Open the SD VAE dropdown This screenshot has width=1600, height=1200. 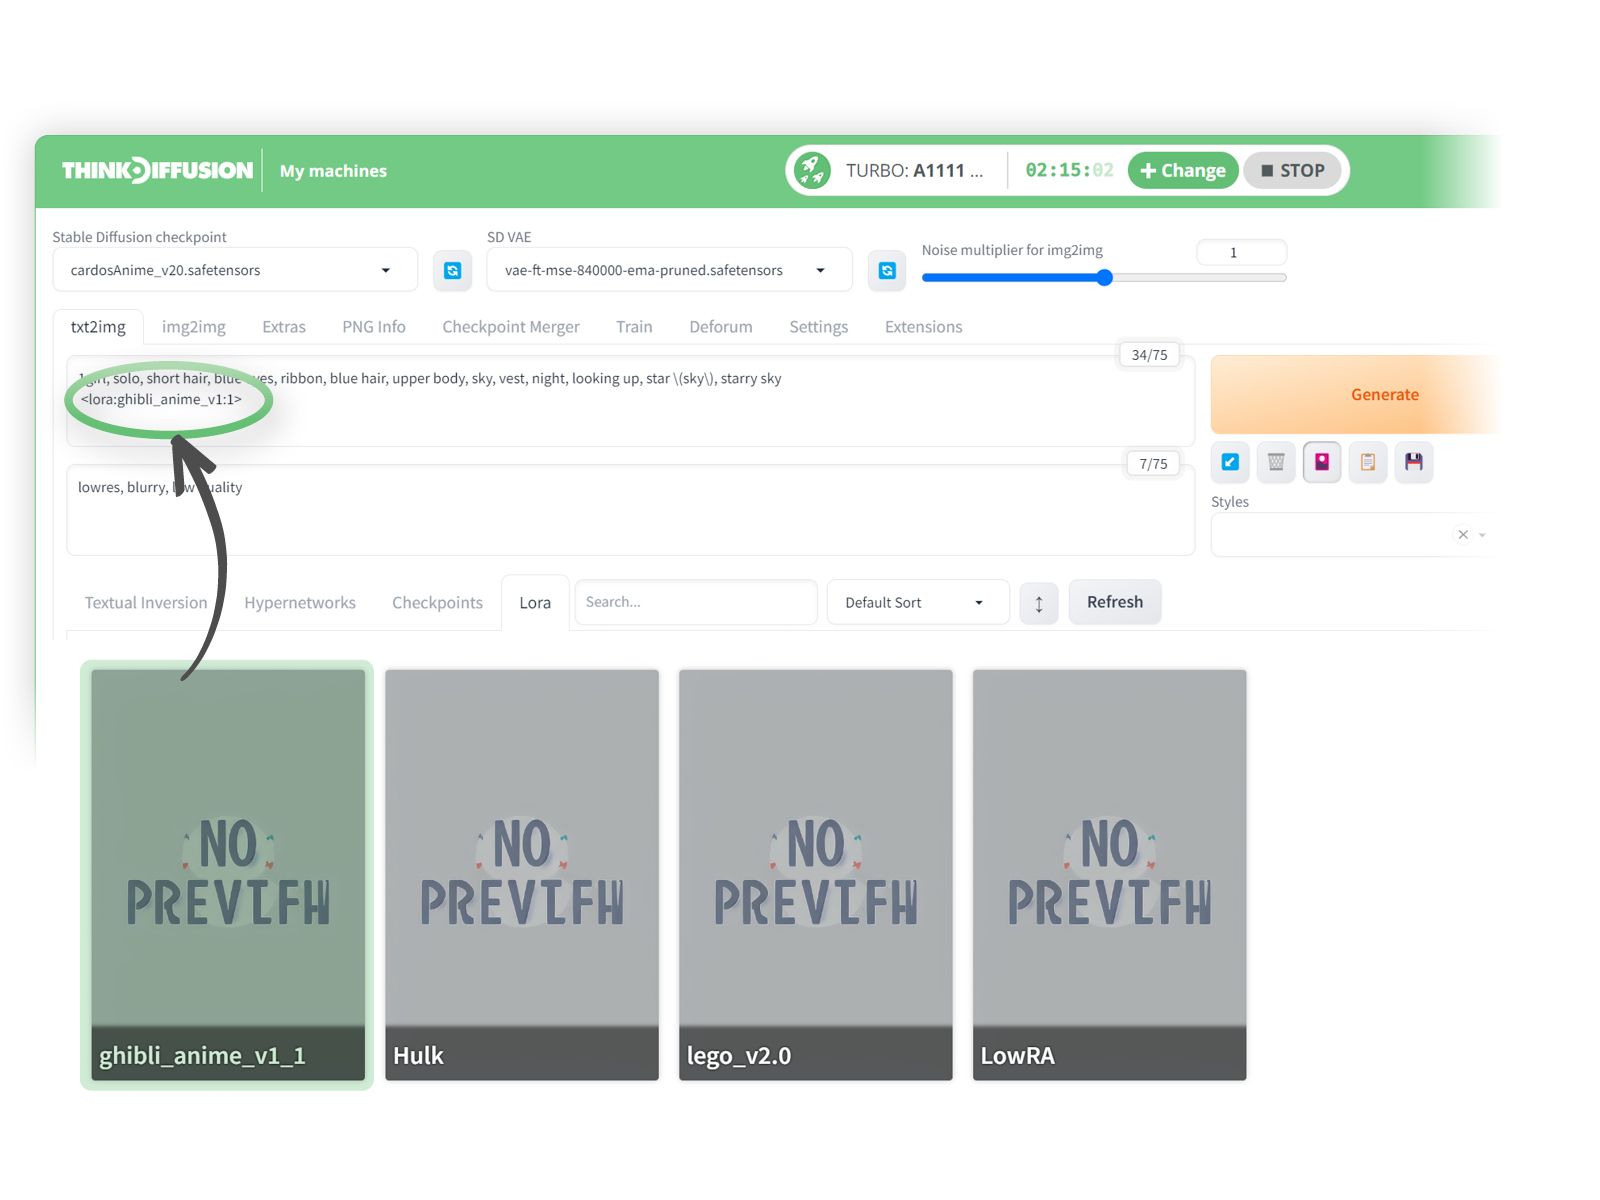(669, 270)
